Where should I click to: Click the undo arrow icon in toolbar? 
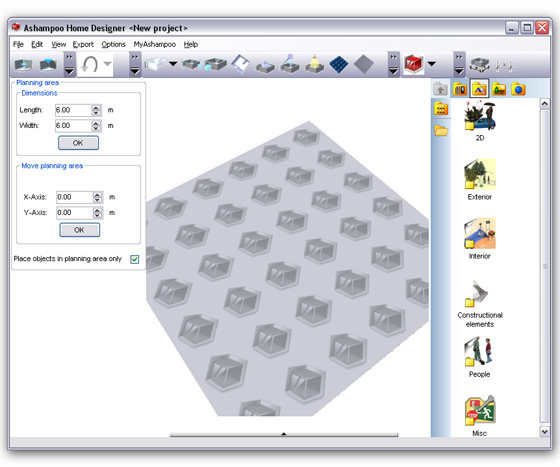89,65
